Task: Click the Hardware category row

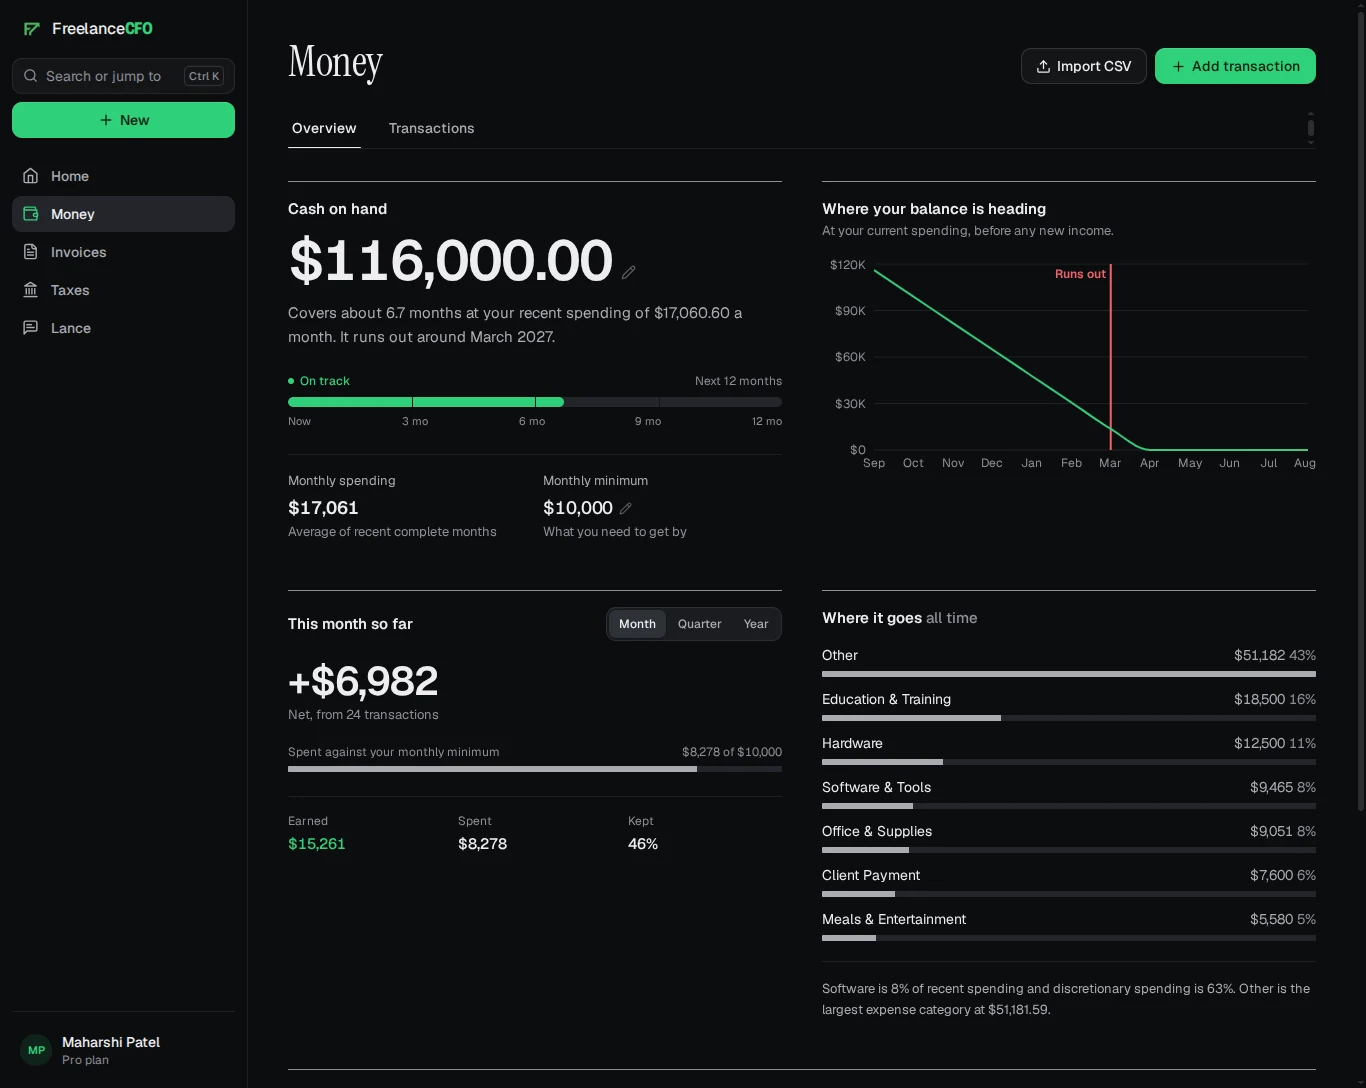Action: click(1069, 750)
